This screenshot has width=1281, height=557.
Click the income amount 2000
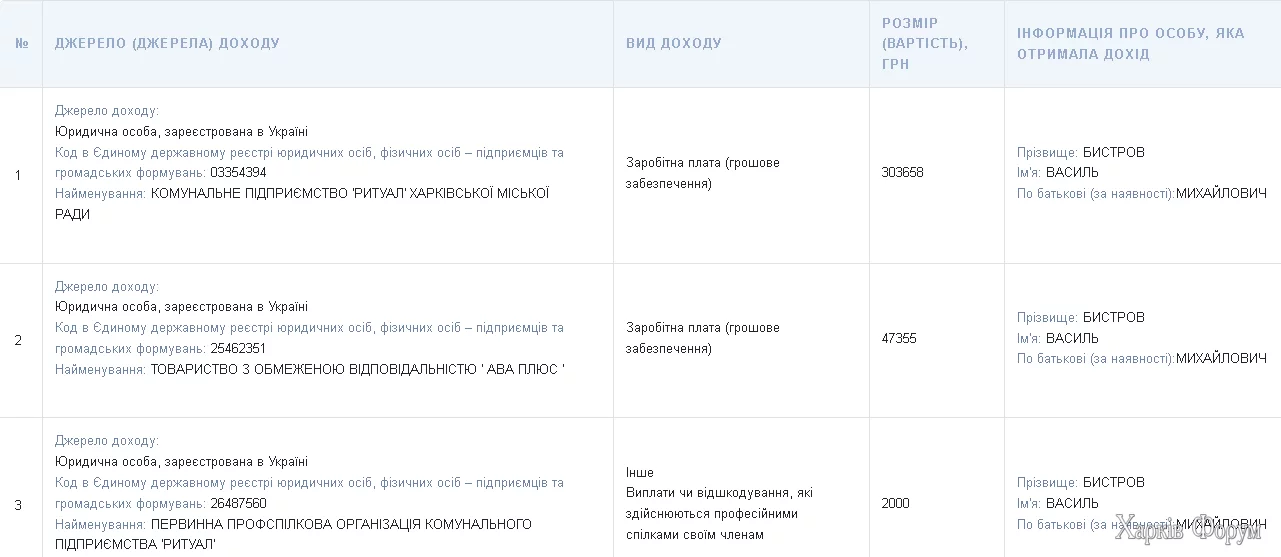(895, 503)
